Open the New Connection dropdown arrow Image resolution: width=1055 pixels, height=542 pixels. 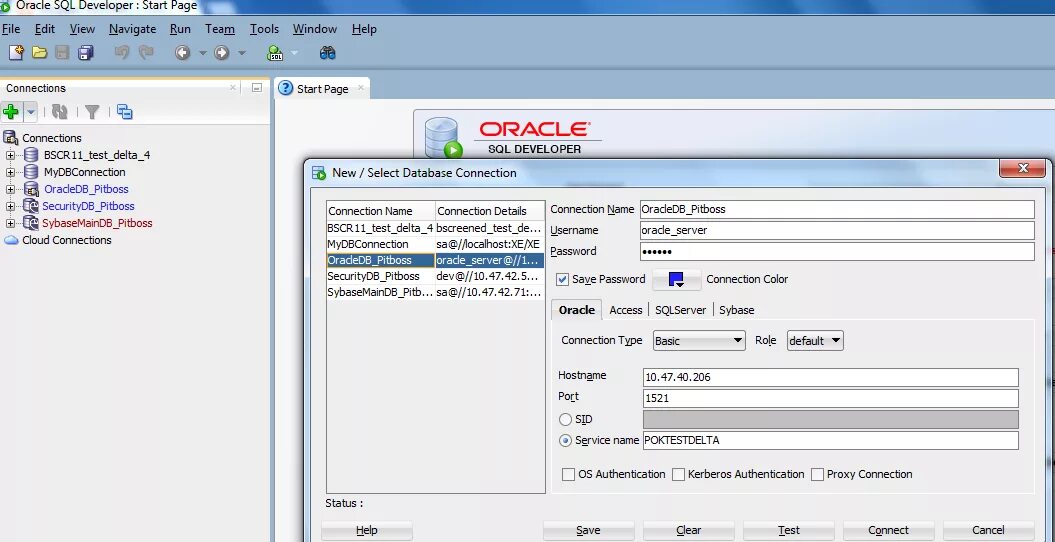tap(31, 112)
